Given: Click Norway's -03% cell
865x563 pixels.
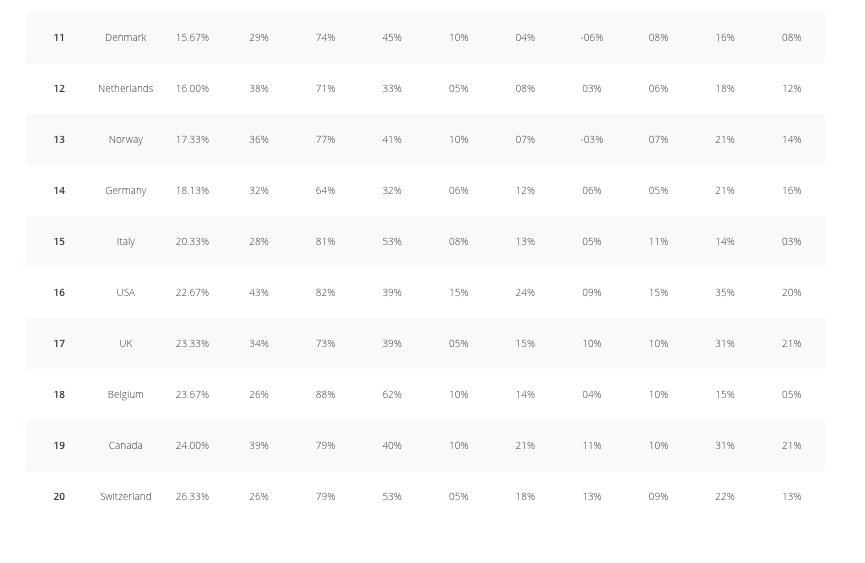Looking at the screenshot, I should (591, 140).
